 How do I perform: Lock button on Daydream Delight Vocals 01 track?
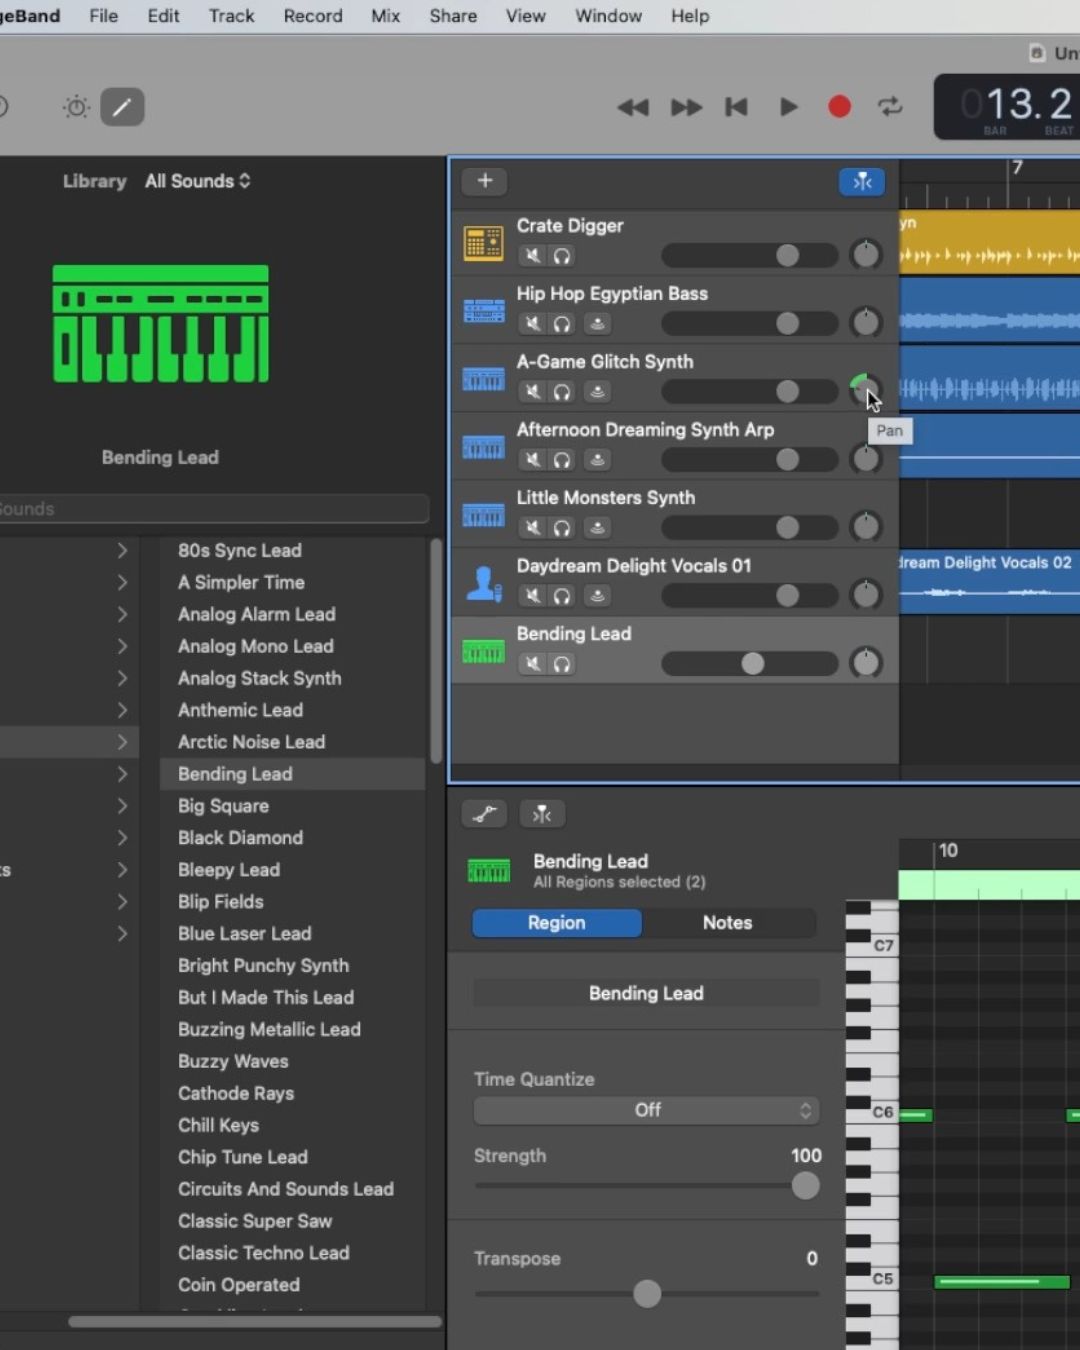(597, 596)
